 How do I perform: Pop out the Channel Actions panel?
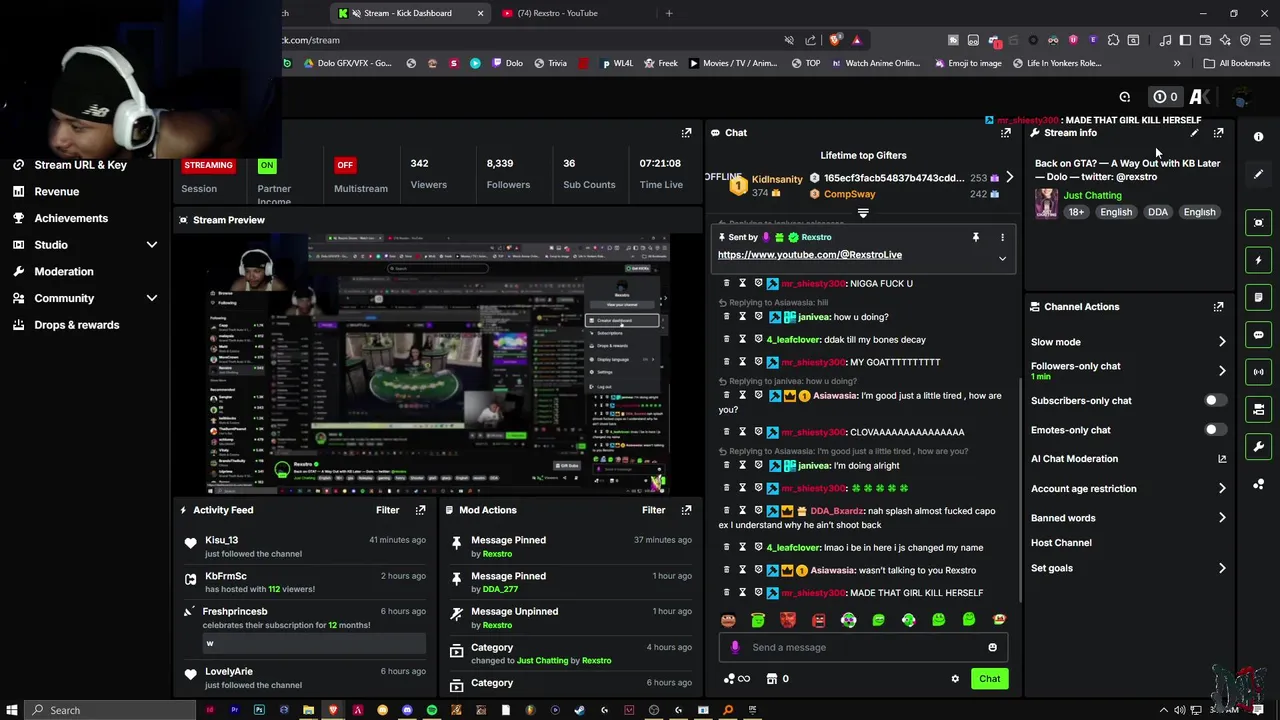[1218, 307]
